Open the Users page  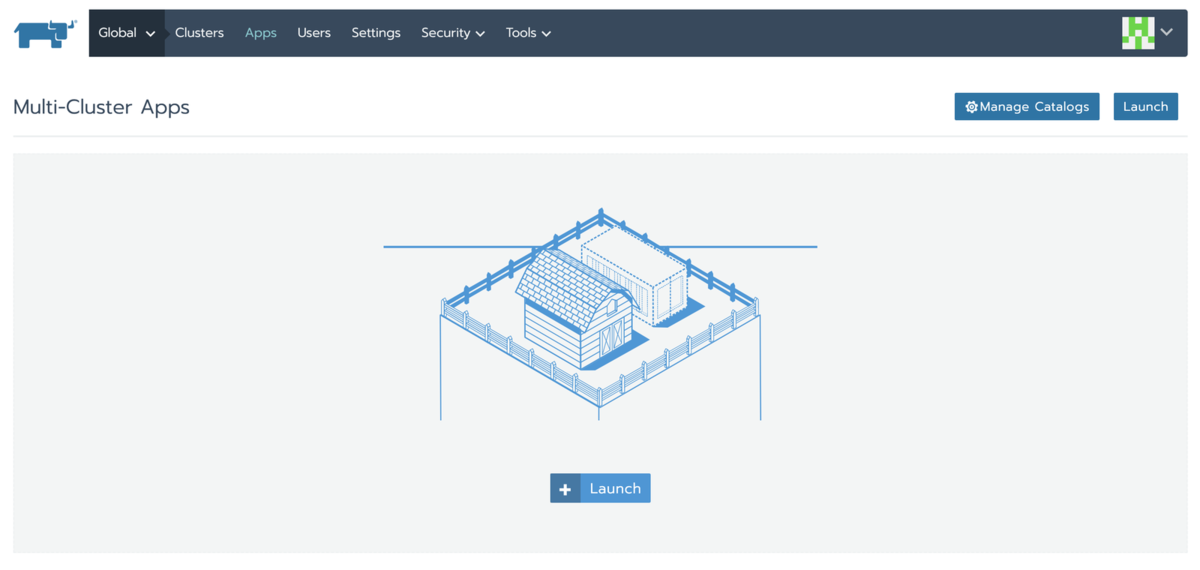pos(314,33)
